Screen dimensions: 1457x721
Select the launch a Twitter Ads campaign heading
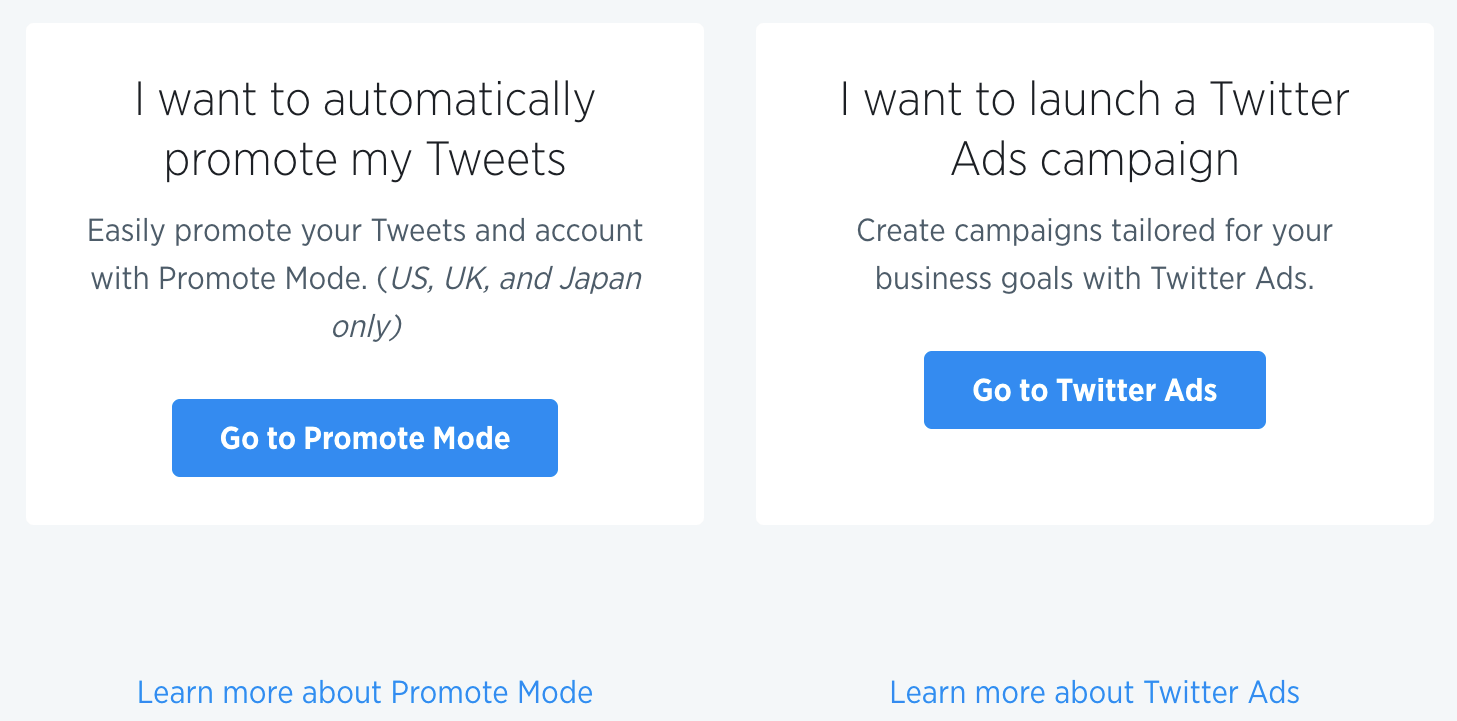click(1095, 128)
